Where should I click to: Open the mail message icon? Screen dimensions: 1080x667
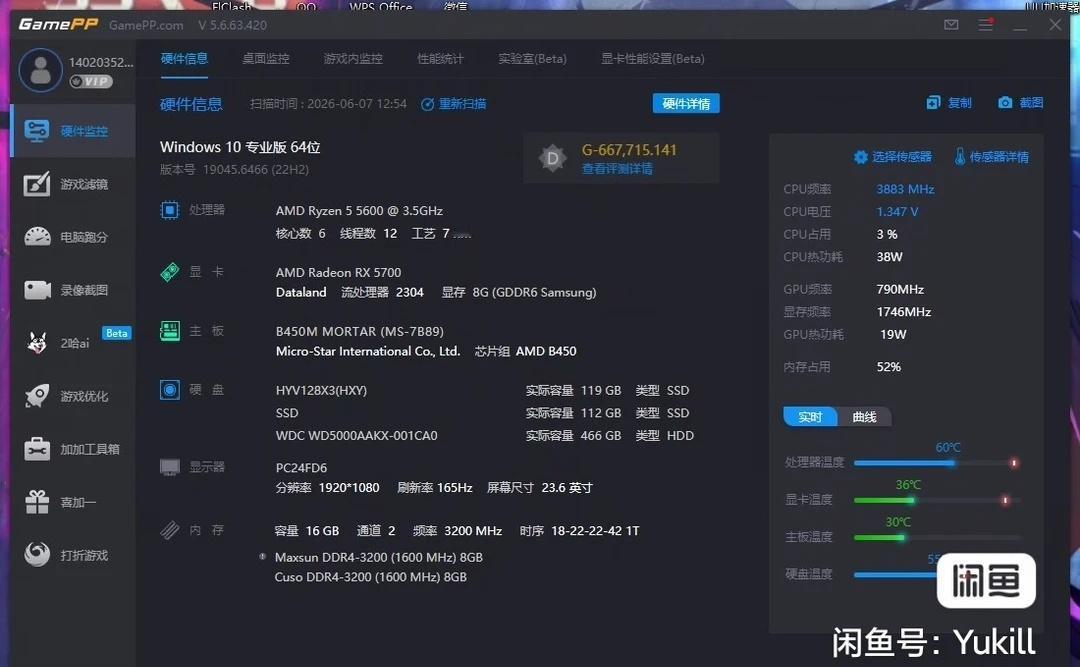(x=951, y=25)
